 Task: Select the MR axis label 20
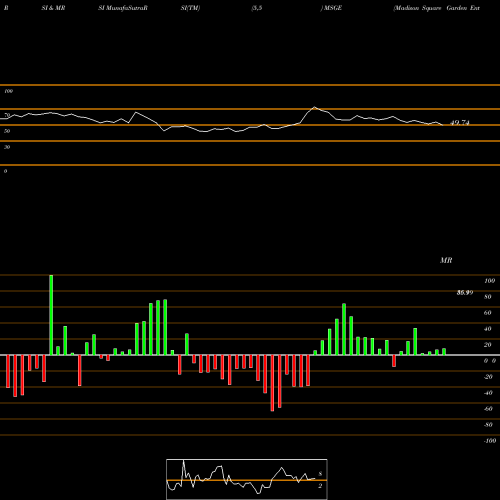click(x=488, y=345)
